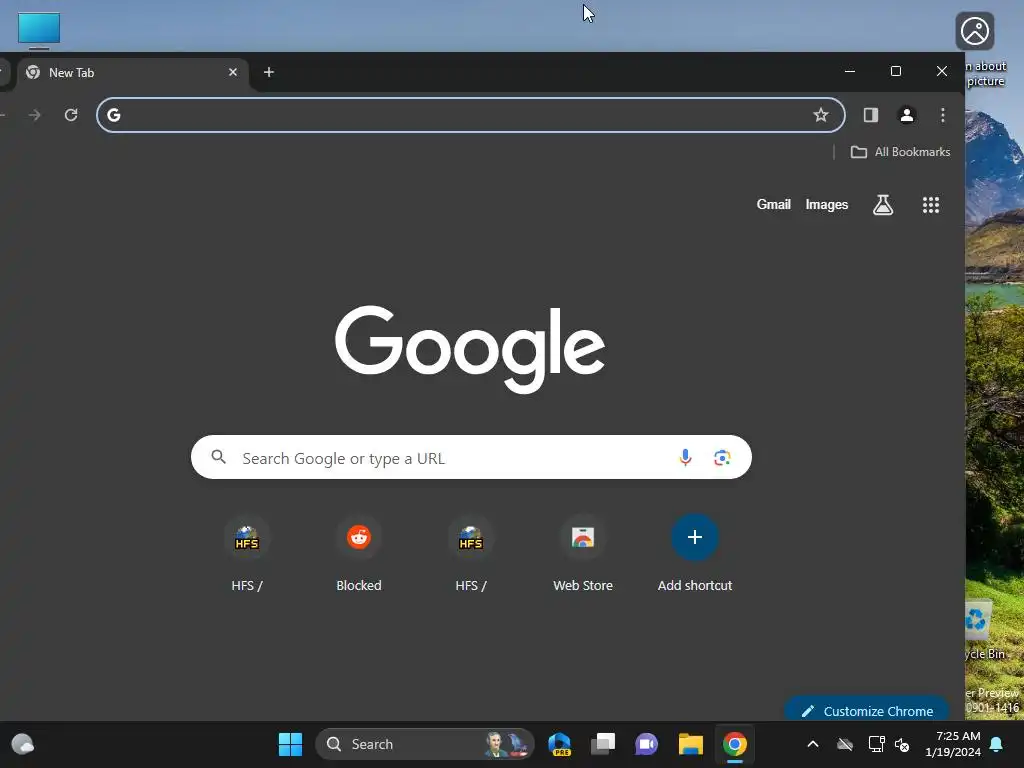Image resolution: width=1024 pixels, height=768 pixels.
Task: Open the OneDrive cloud tray icon
Action: (x=844, y=744)
